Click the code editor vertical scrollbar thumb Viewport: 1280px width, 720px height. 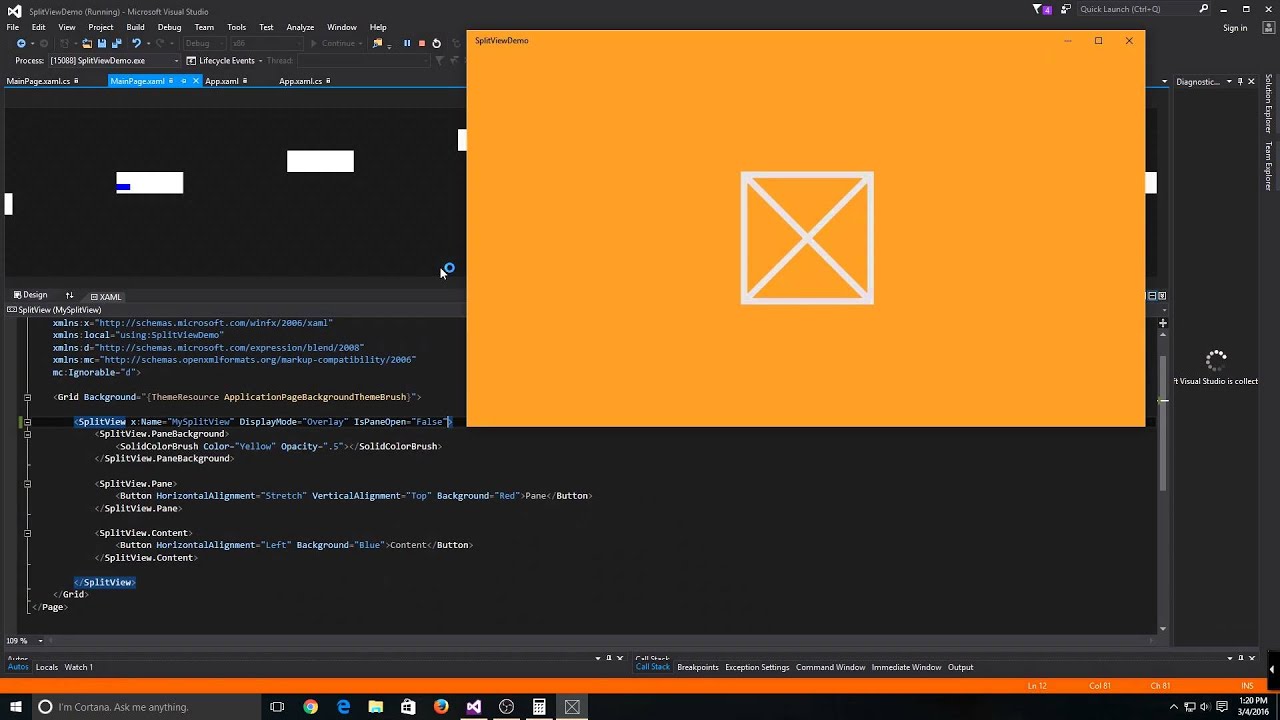[1163, 423]
